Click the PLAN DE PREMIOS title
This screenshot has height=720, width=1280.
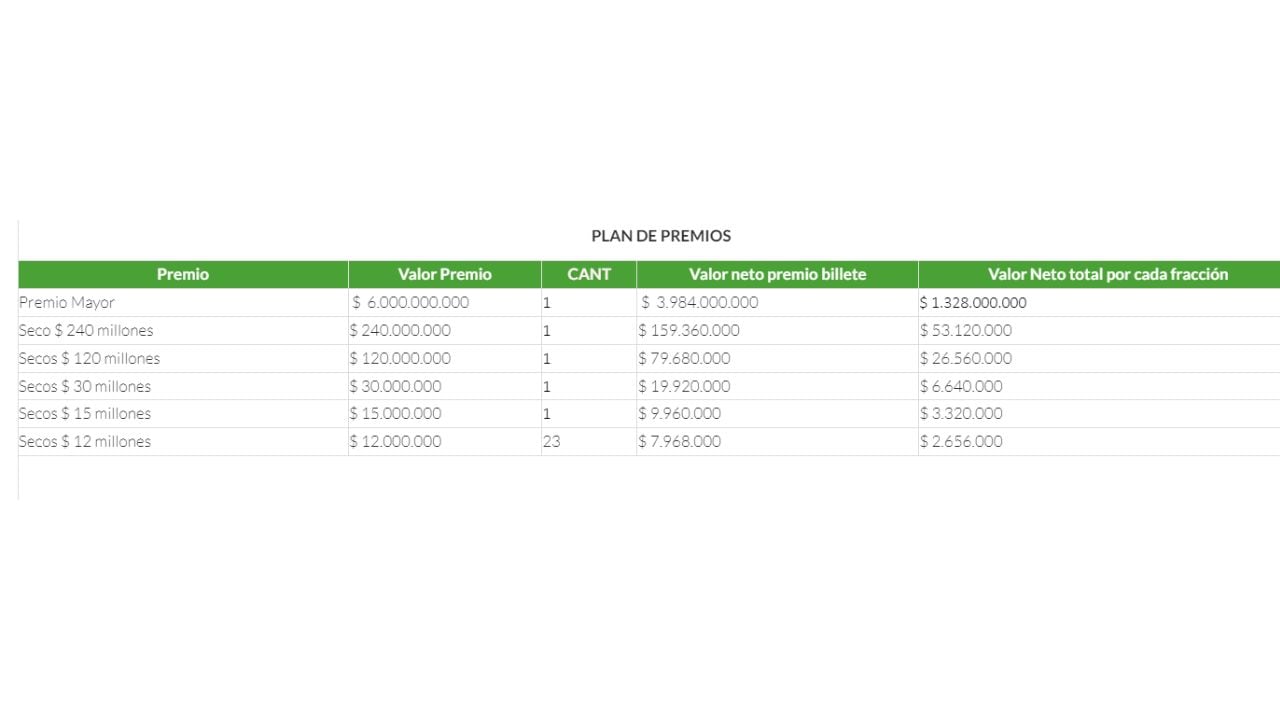(x=661, y=236)
